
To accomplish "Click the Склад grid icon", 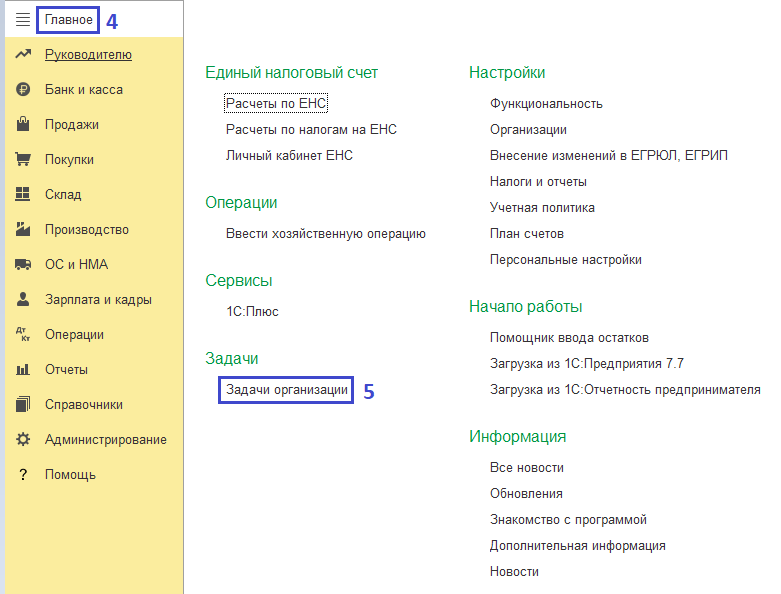I will (x=23, y=195).
